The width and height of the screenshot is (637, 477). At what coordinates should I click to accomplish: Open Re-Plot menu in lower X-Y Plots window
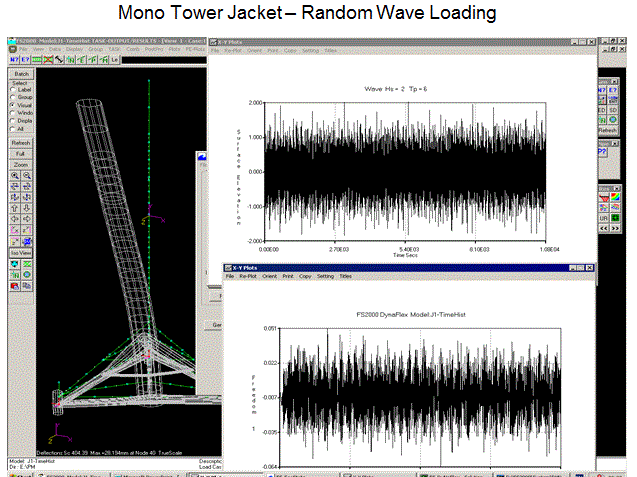coord(246,275)
